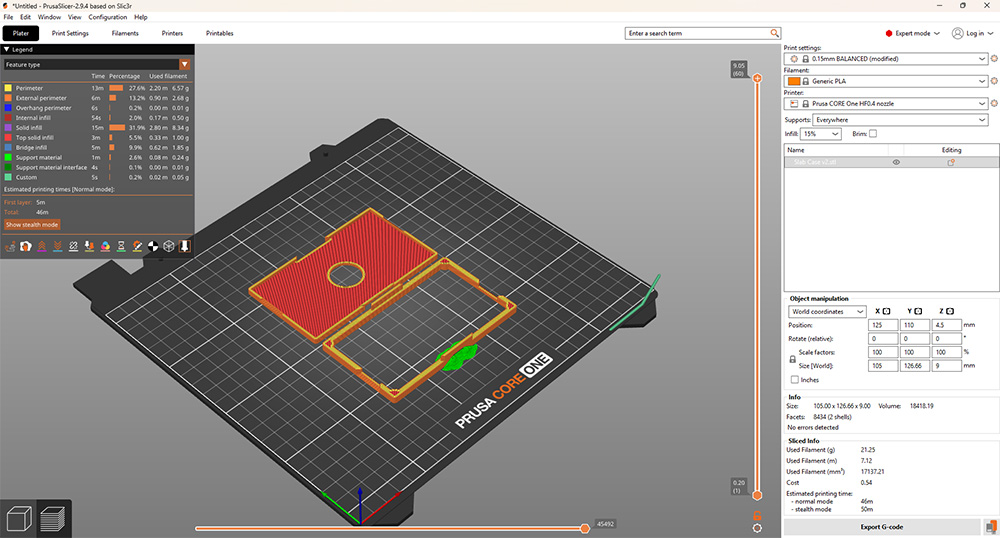This screenshot has height=538, width=1000.
Task: Switch to Filaments tab
Action: (125, 33)
